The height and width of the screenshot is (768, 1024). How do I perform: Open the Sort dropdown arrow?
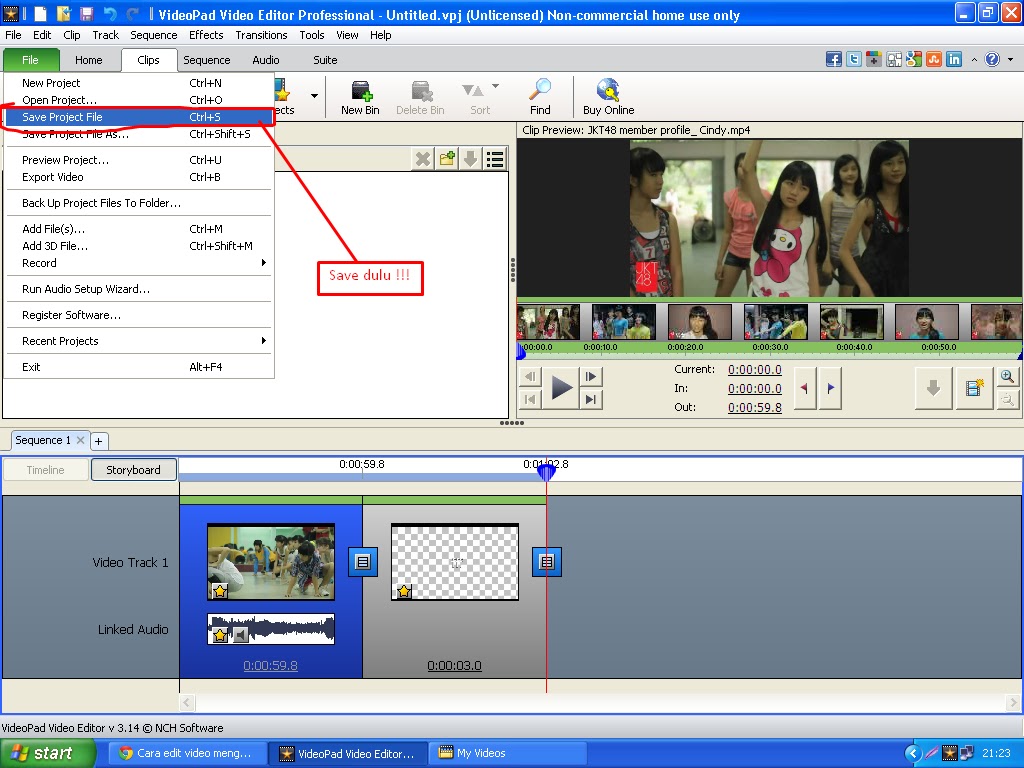pyautogui.click(x=496, y=86)
